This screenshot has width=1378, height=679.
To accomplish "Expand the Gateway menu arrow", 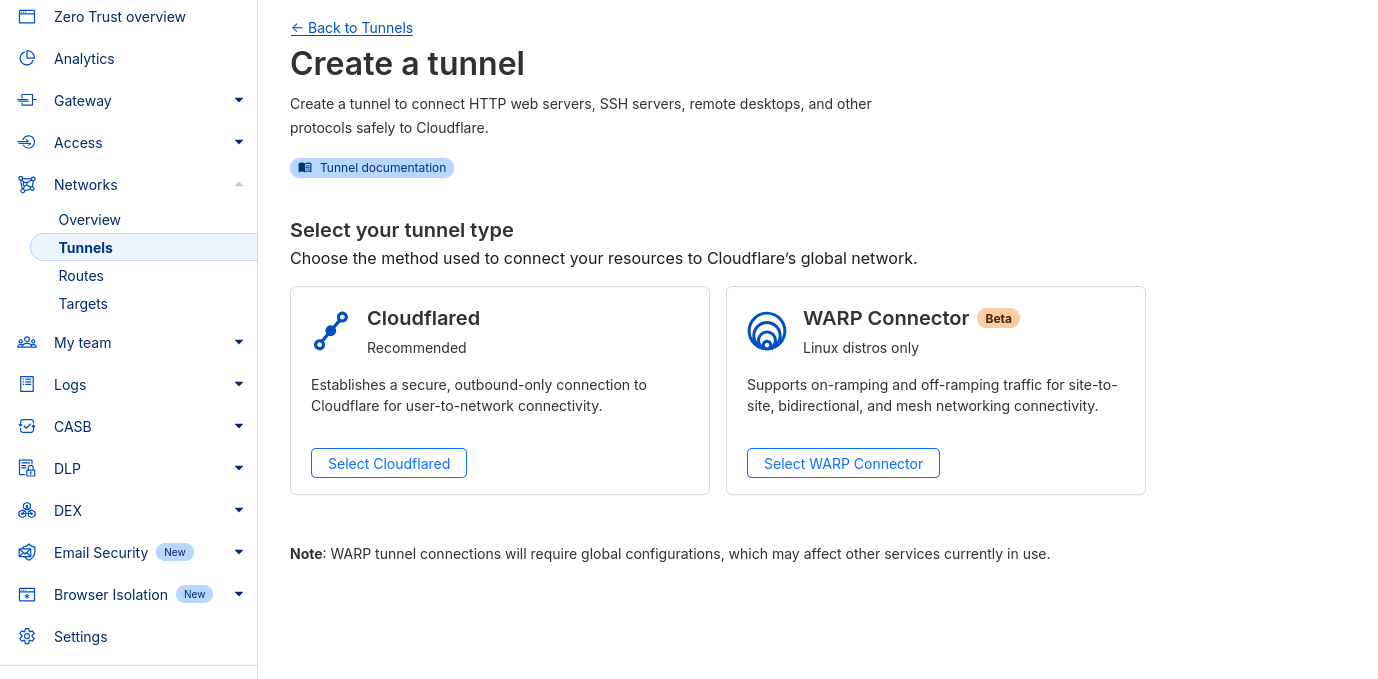I will tap(239, 100).
